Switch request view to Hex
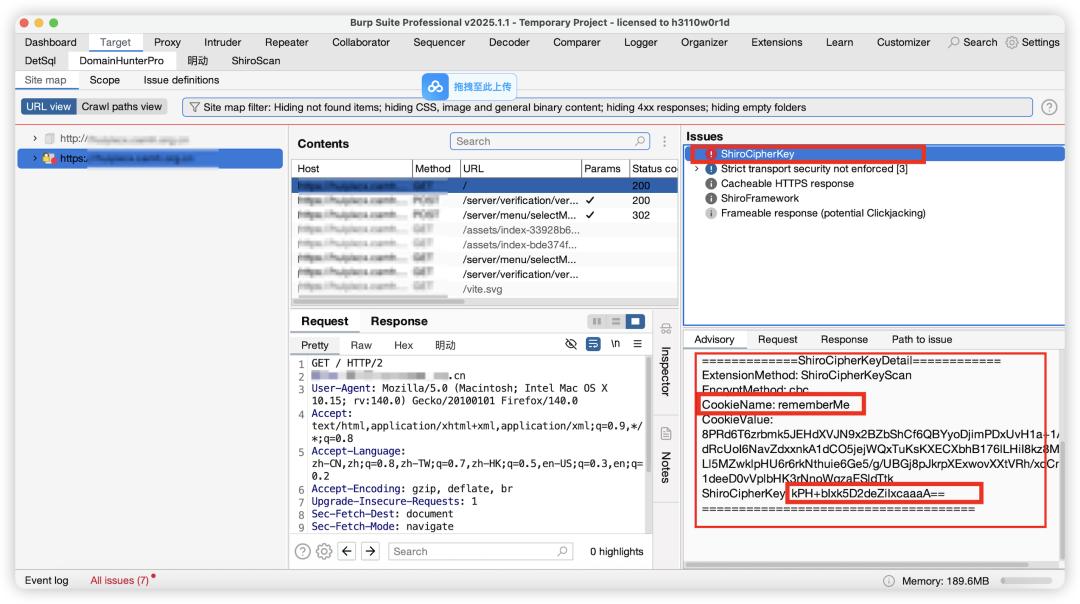Viewport: 1080px width, 604px height. click(404, 345)
